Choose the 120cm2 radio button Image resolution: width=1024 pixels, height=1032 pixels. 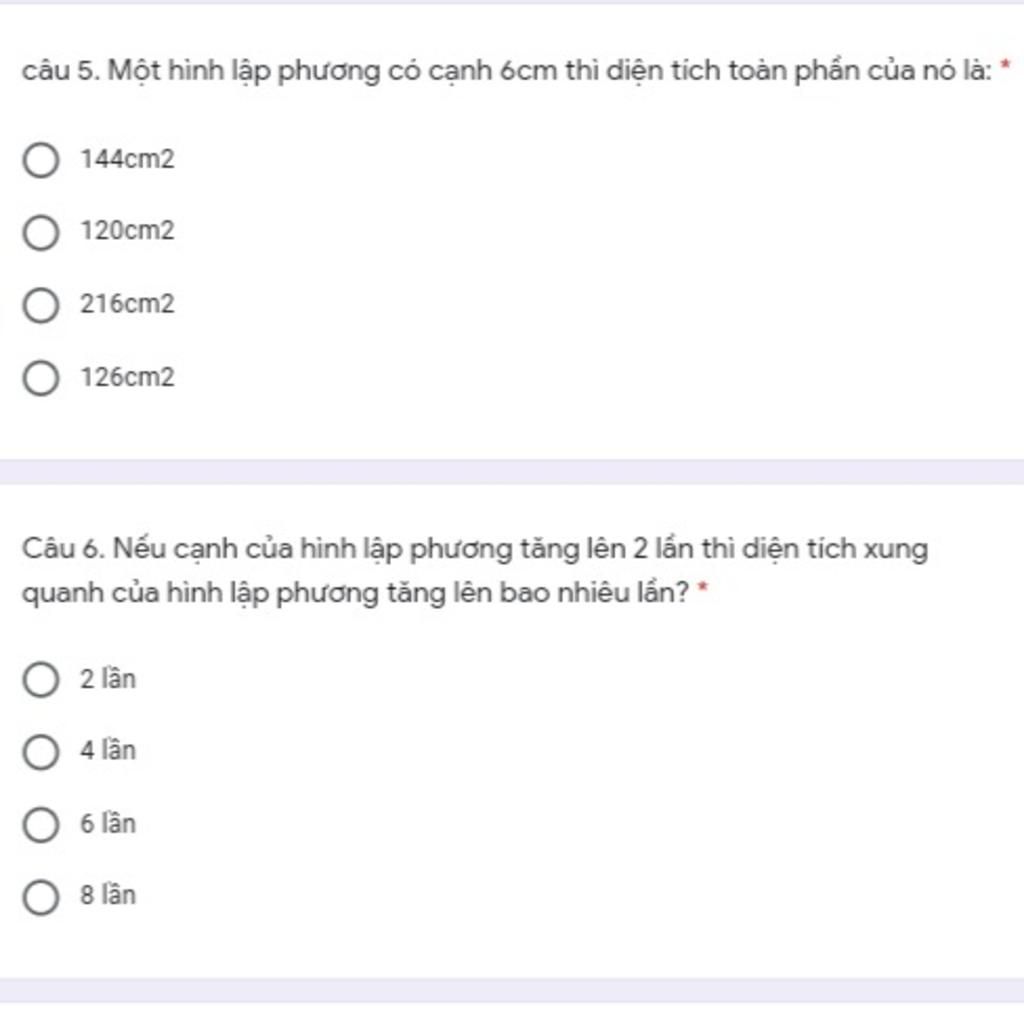point(41,232)
